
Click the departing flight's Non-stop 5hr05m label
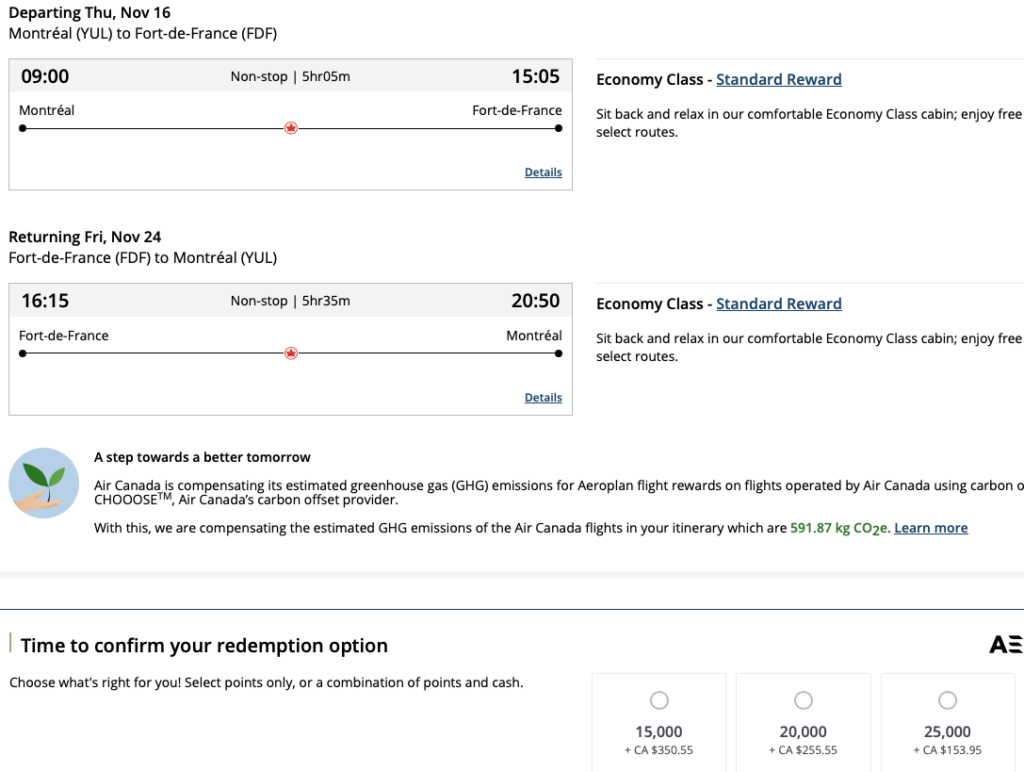tap(290, 77)
